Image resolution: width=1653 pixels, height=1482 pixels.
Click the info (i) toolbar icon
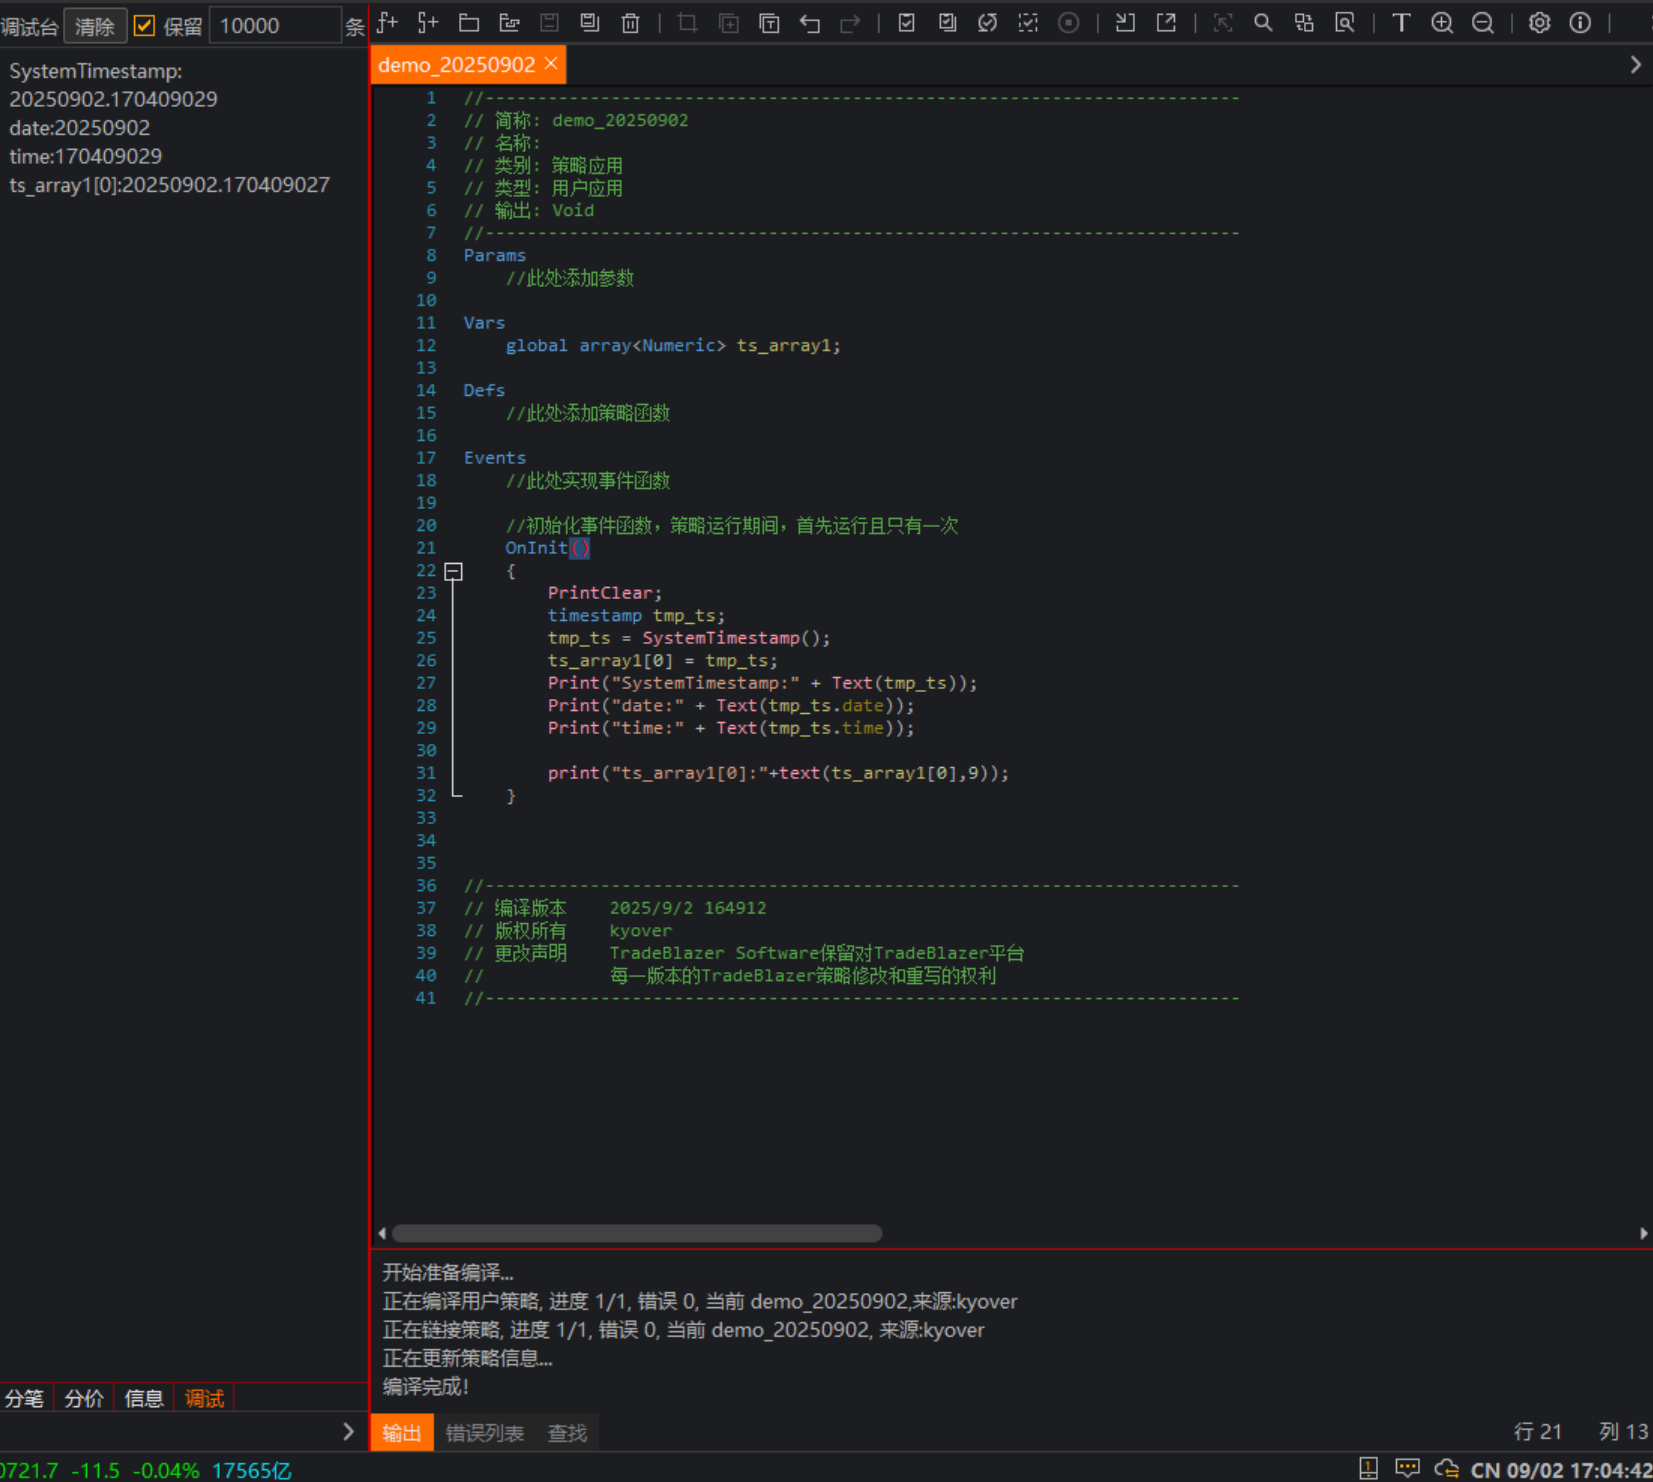click(1580, 23)
